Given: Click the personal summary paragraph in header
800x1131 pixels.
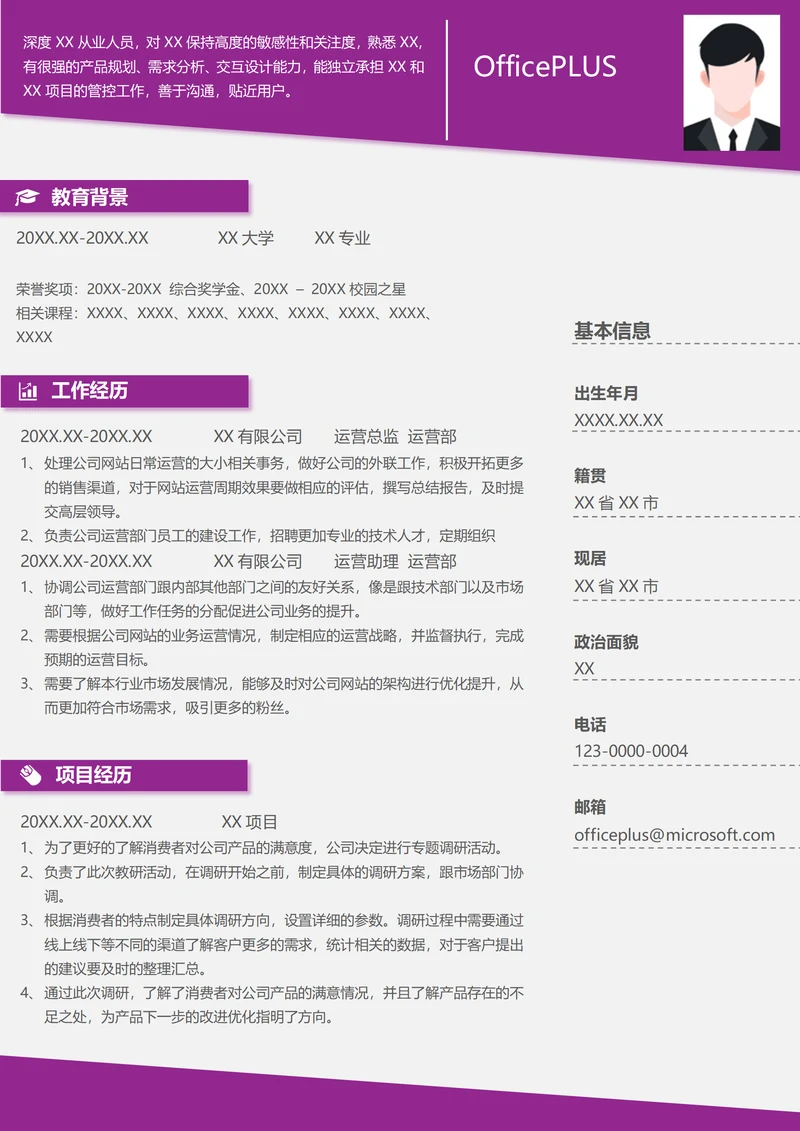Looking at the screenshot, I should [x=223, y=67].
